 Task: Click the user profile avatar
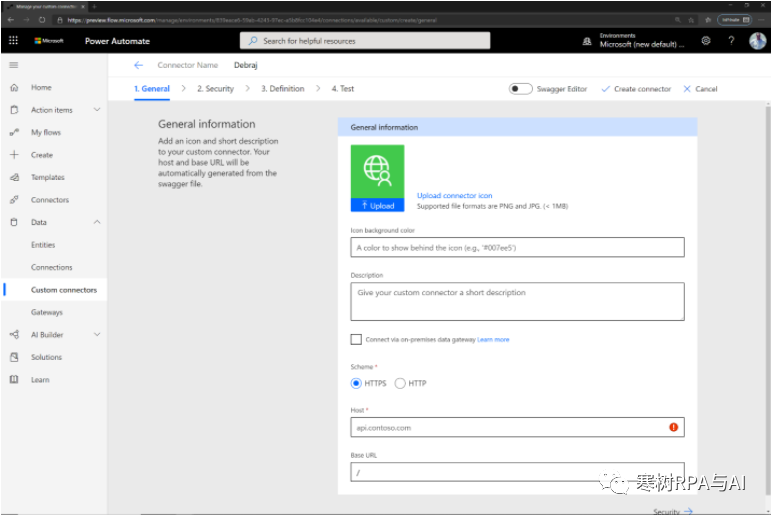tap(757, 41)
